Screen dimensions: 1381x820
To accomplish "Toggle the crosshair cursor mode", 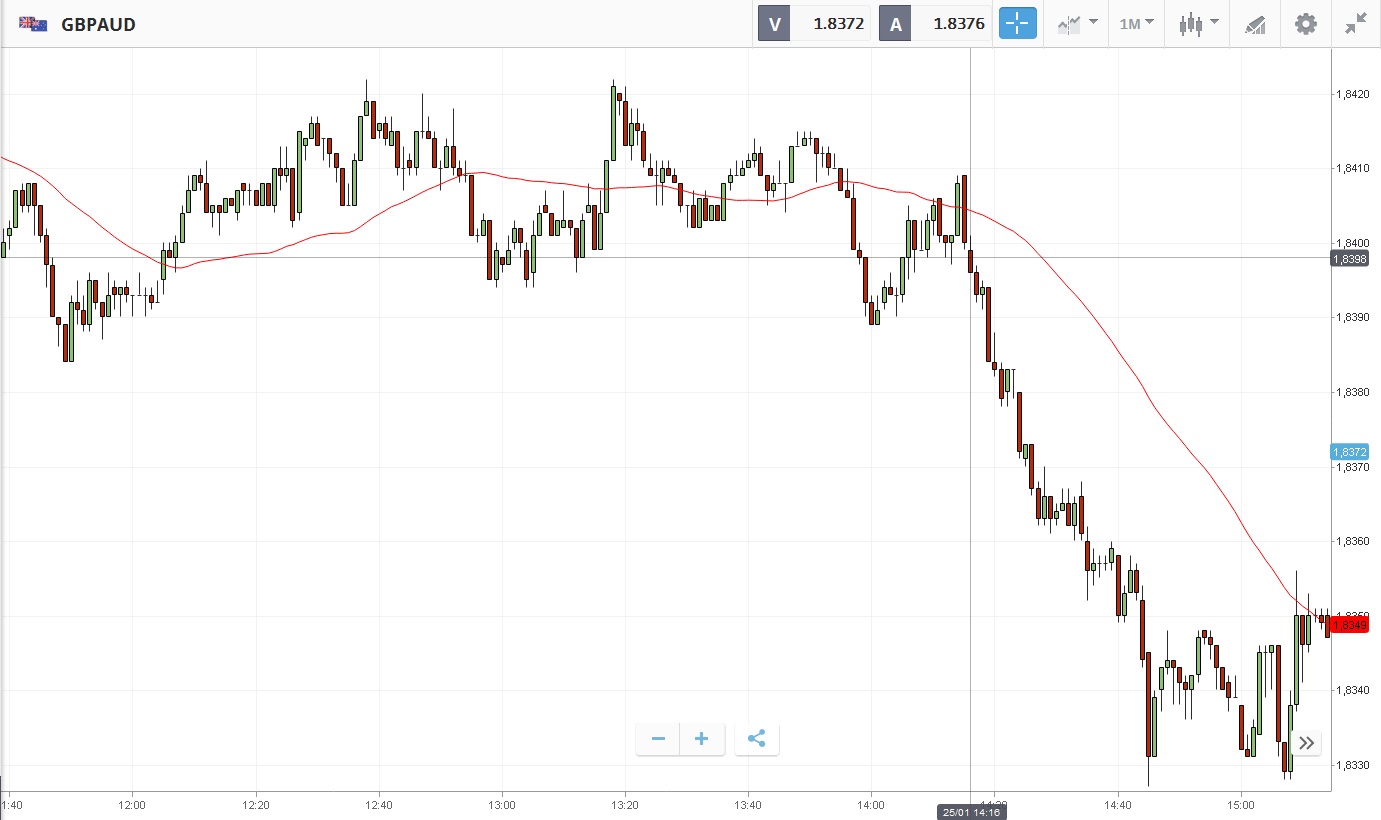I will (x=1017, y=24).
